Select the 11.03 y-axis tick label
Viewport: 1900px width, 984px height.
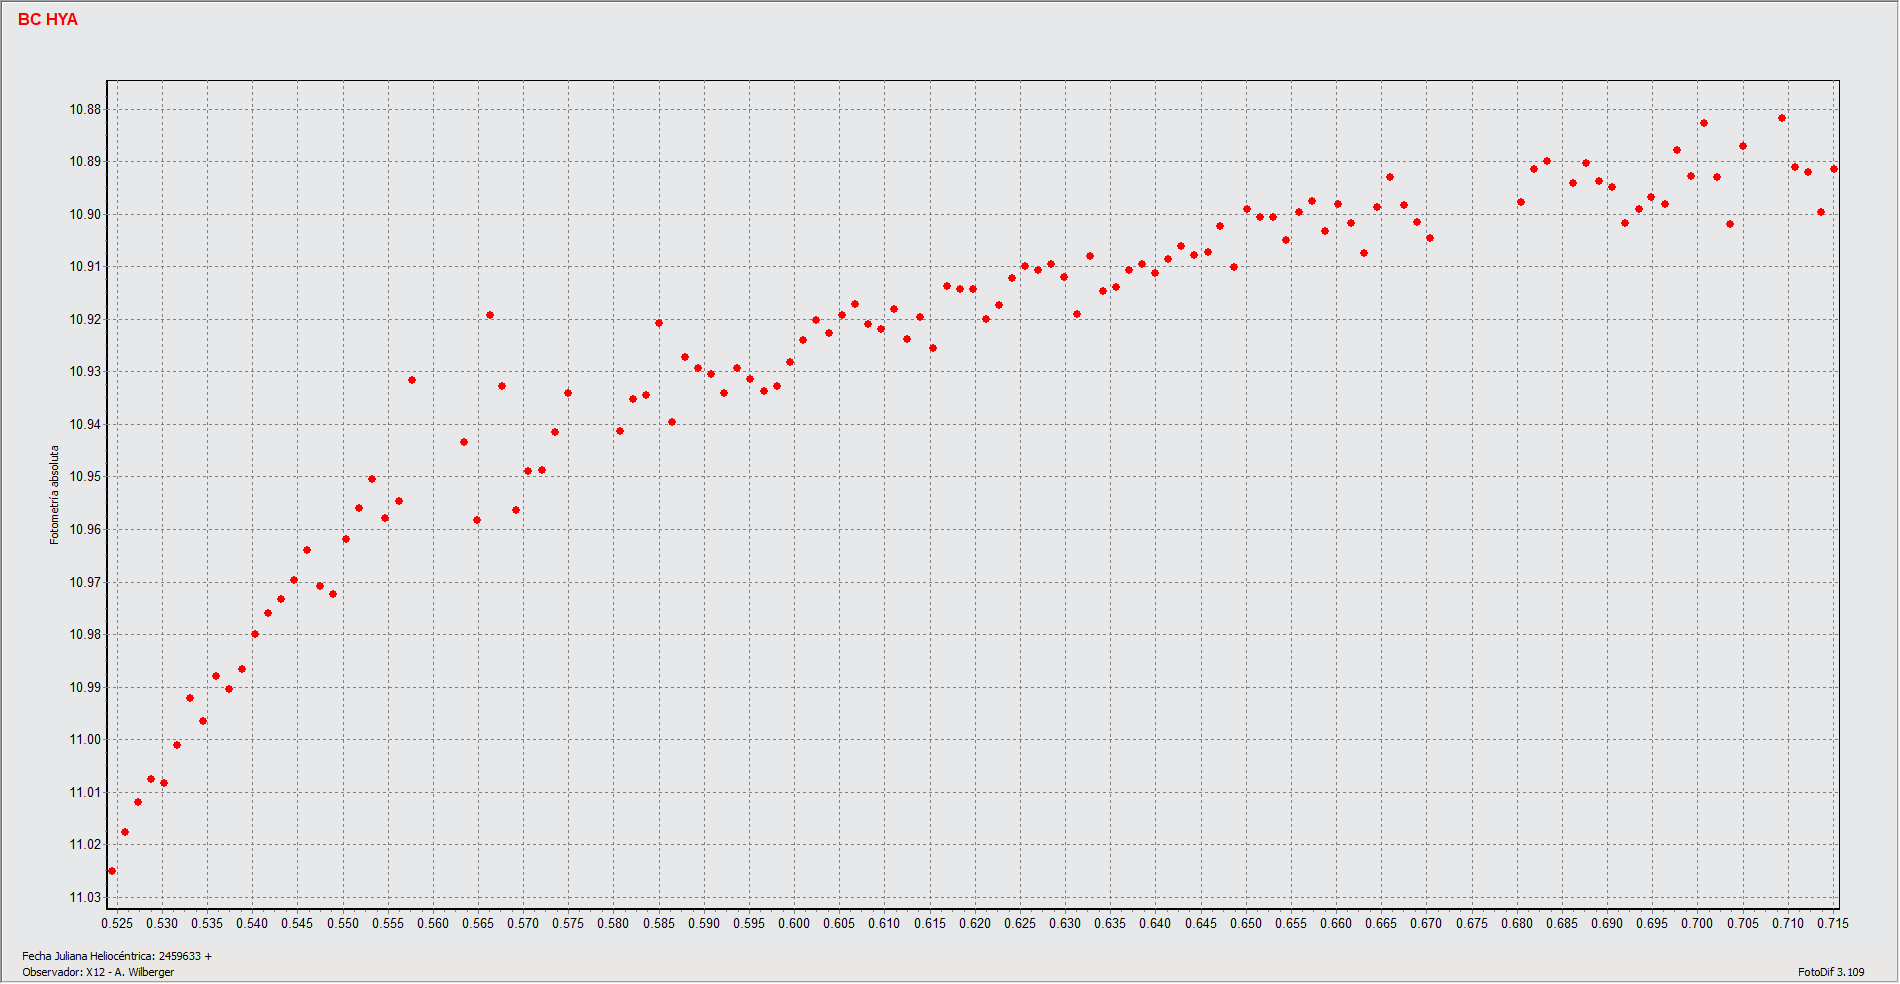(85, 897)
